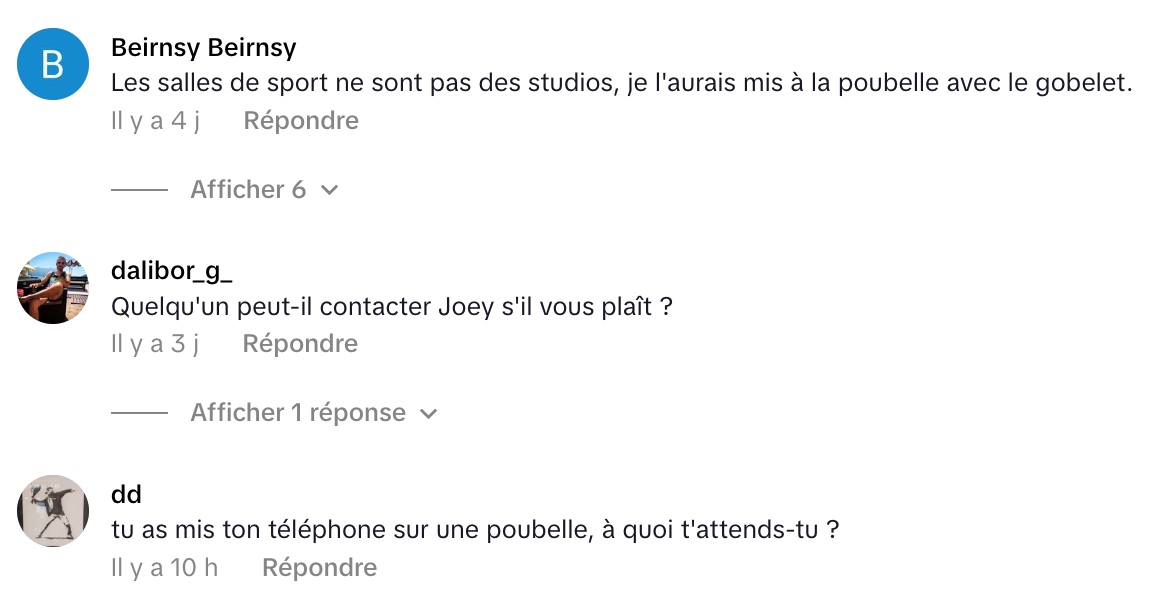The width and height of the screenshot is (1154, 610).
Task: Click the Il y a 10 h timestamp
Action: click(x=165, y=567)
